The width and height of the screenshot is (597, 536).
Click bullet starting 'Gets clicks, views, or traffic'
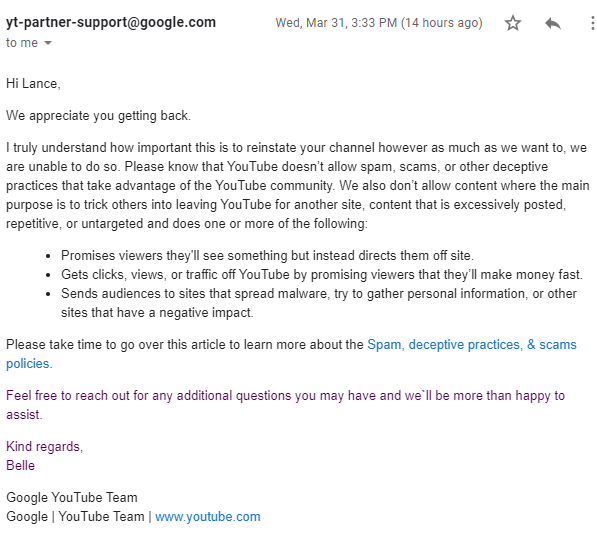click(x=322, y=274)
